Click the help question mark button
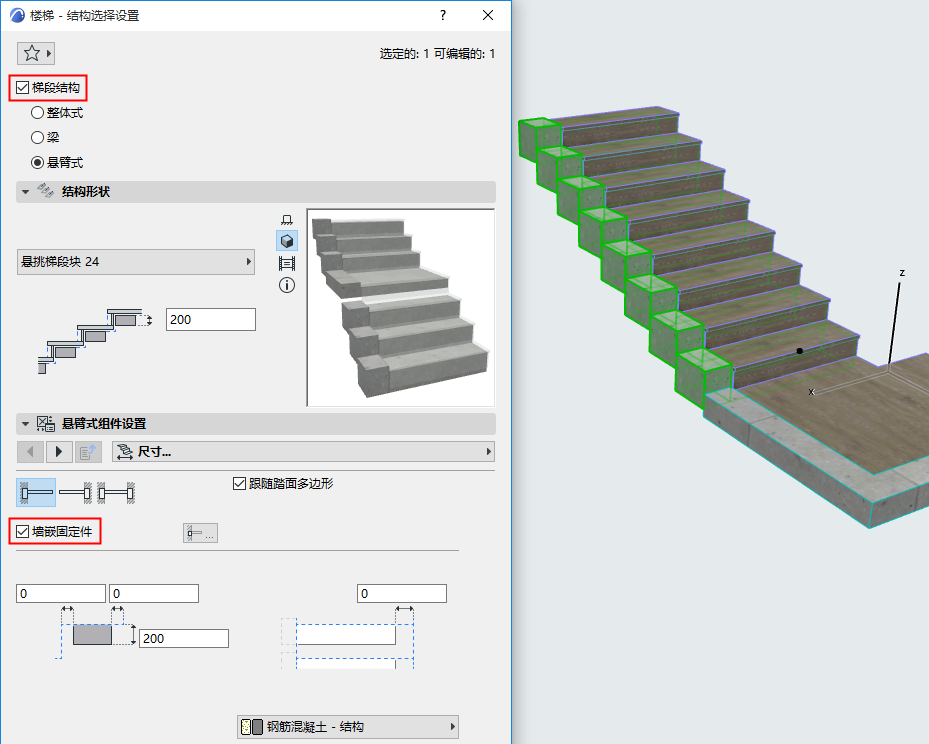Viewport: 929px width, 744px height. point(441,16)
